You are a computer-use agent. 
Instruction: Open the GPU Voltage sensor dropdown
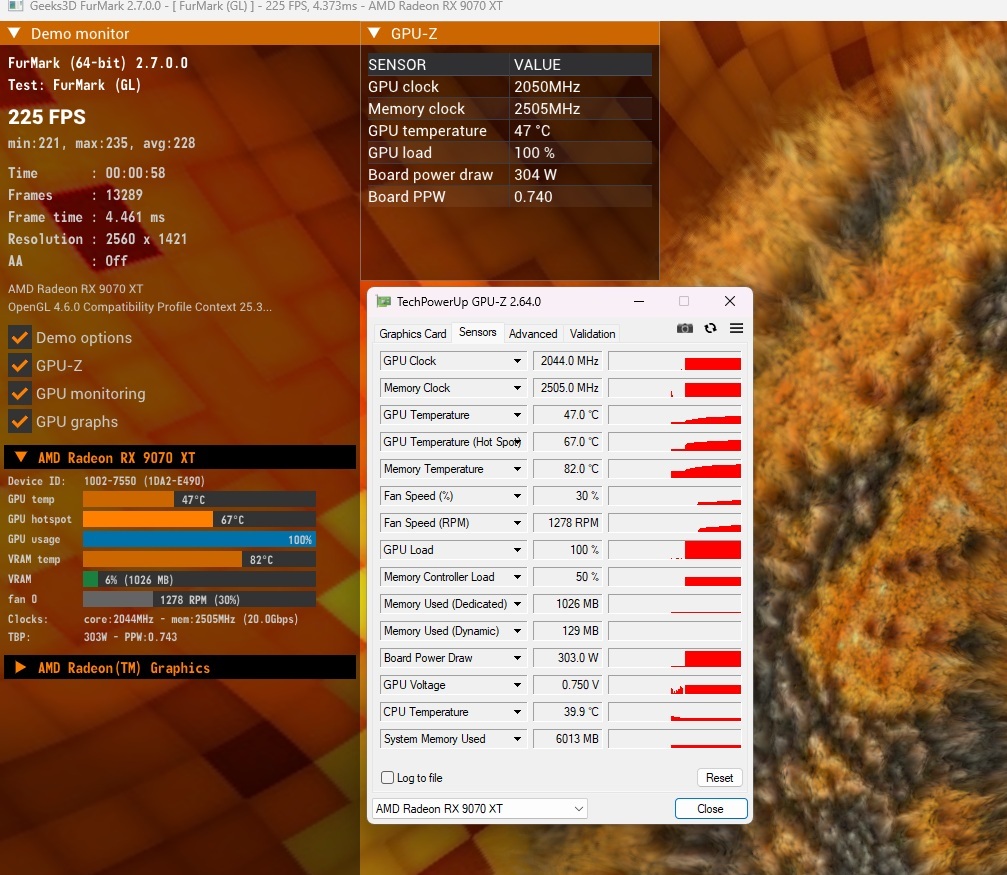pos(517,685)
